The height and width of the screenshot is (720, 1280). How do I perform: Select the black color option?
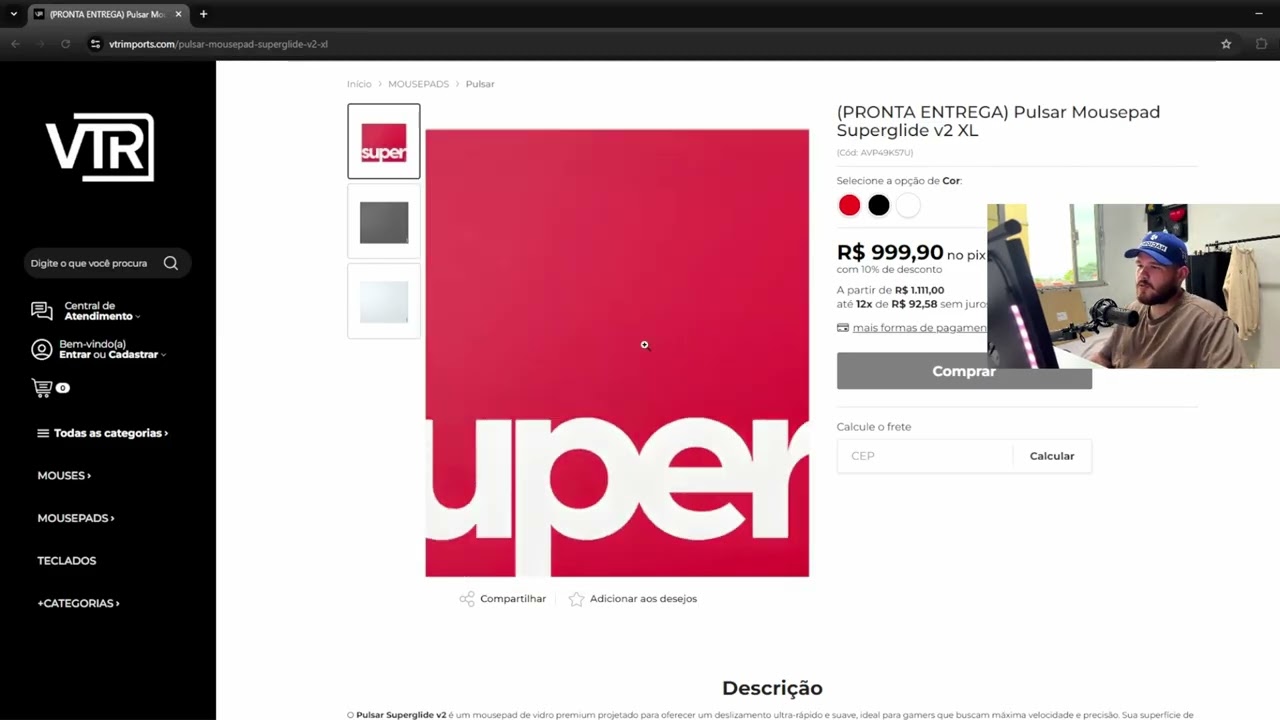pos(878,205)
